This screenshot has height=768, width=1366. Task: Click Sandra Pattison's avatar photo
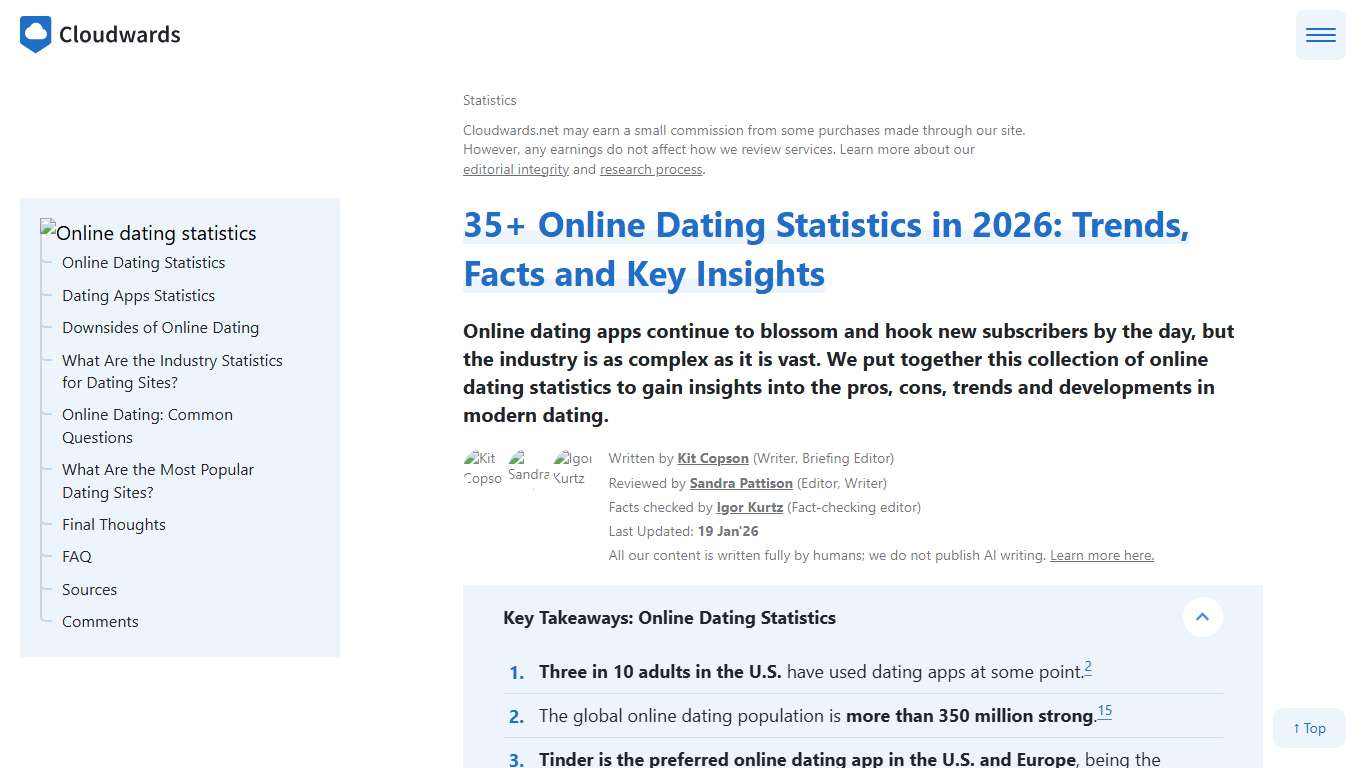pyautogui.click(x=528, y=468)
